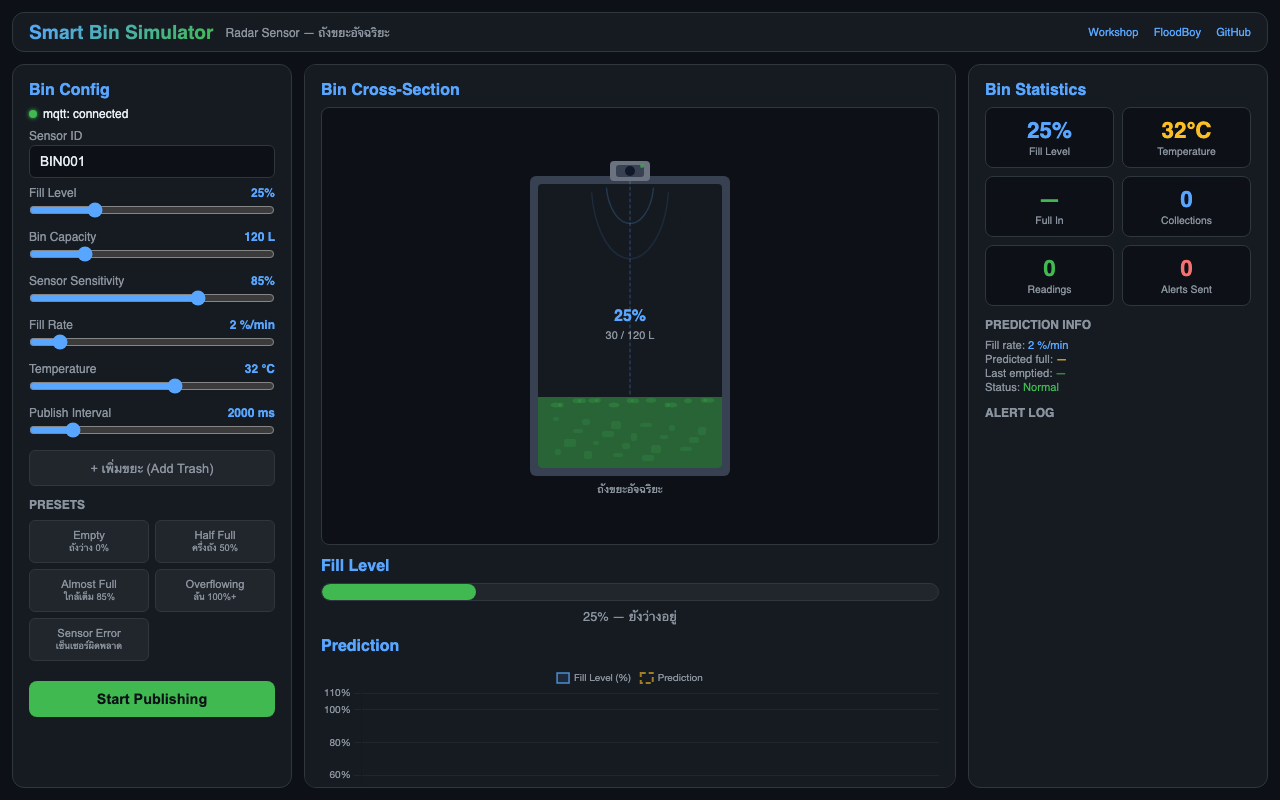Click the Temperature slider handle

pos(175,386)
